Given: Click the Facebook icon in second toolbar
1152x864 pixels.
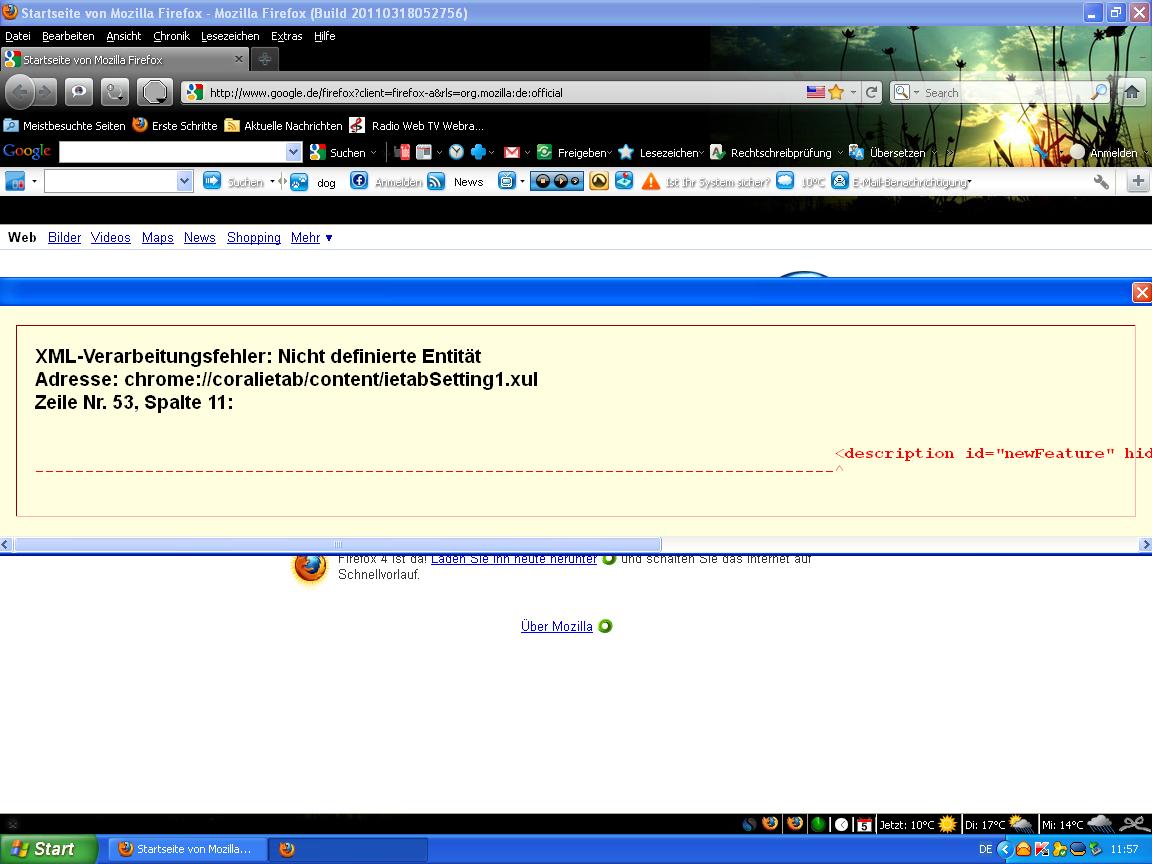Looking at the screenshot, I should (x=359, y=181).
